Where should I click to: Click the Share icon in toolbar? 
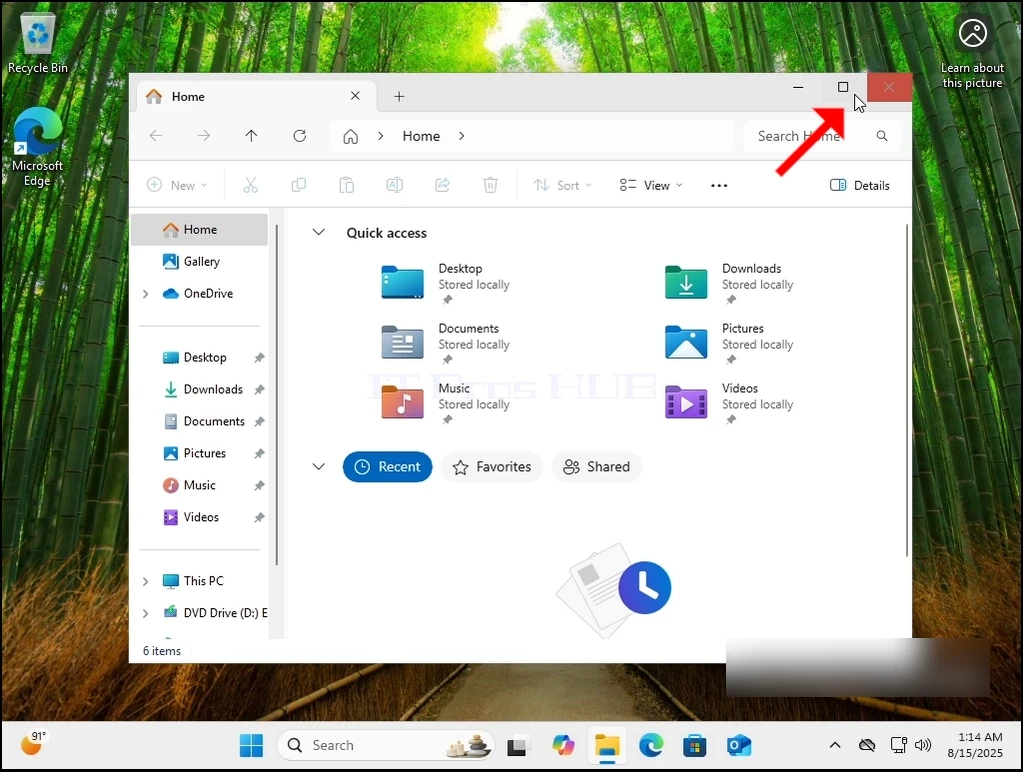442,185
